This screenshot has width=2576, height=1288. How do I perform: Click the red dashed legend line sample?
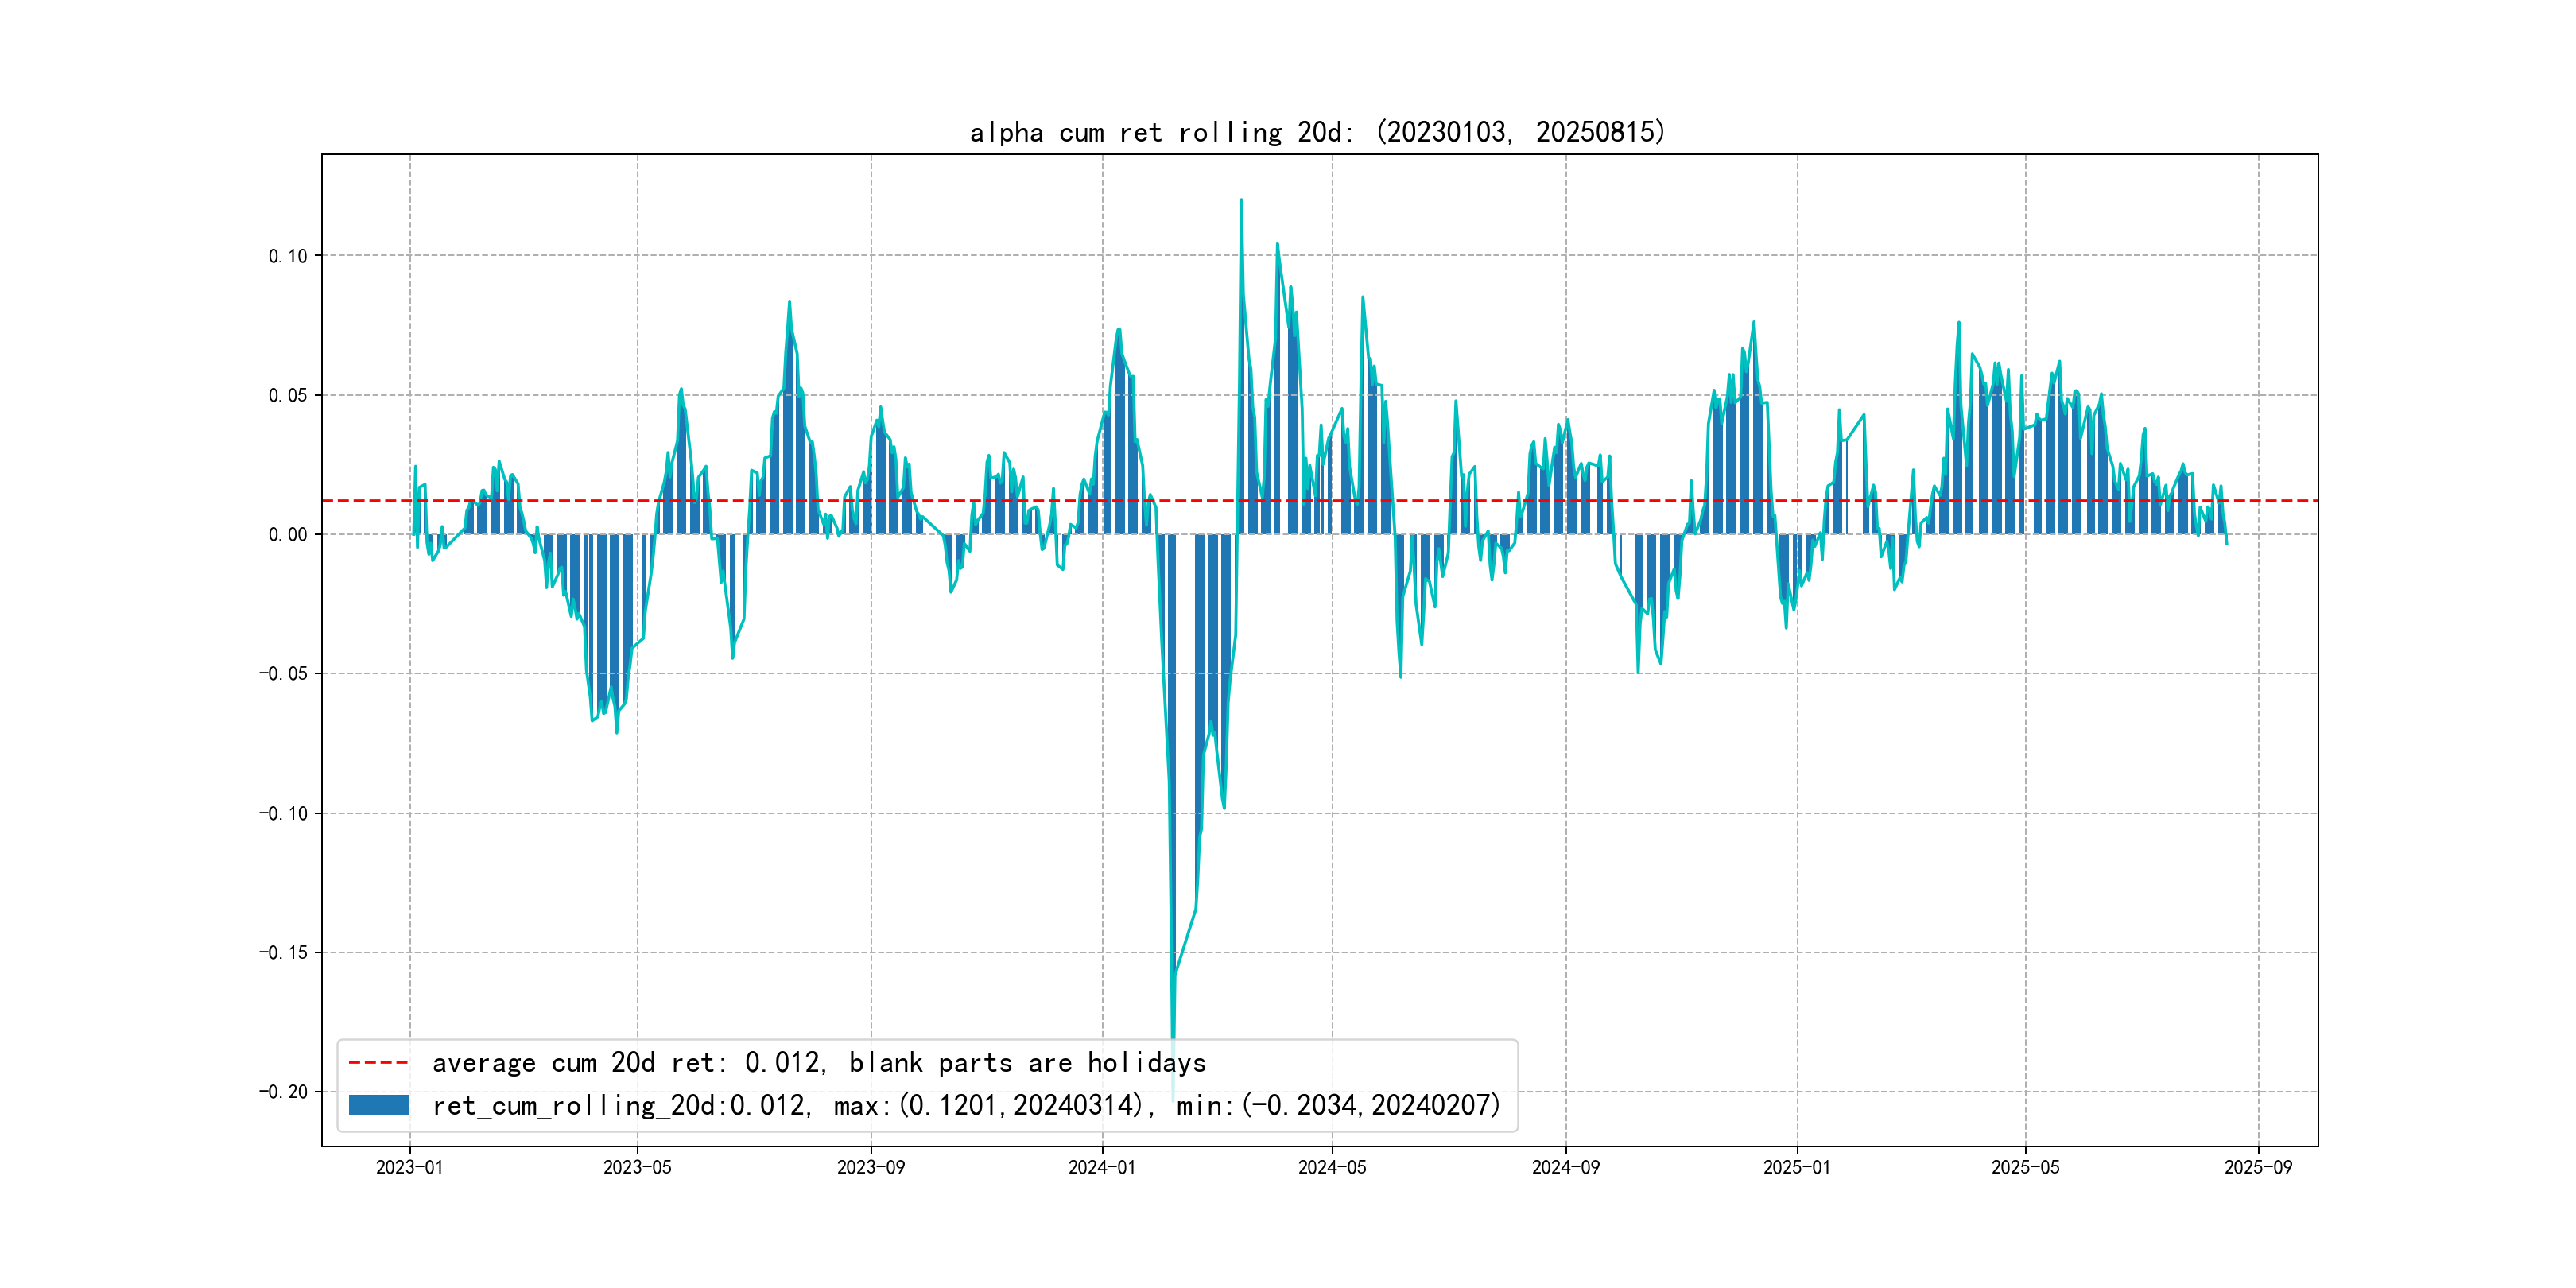click(x=378, y=1062)
